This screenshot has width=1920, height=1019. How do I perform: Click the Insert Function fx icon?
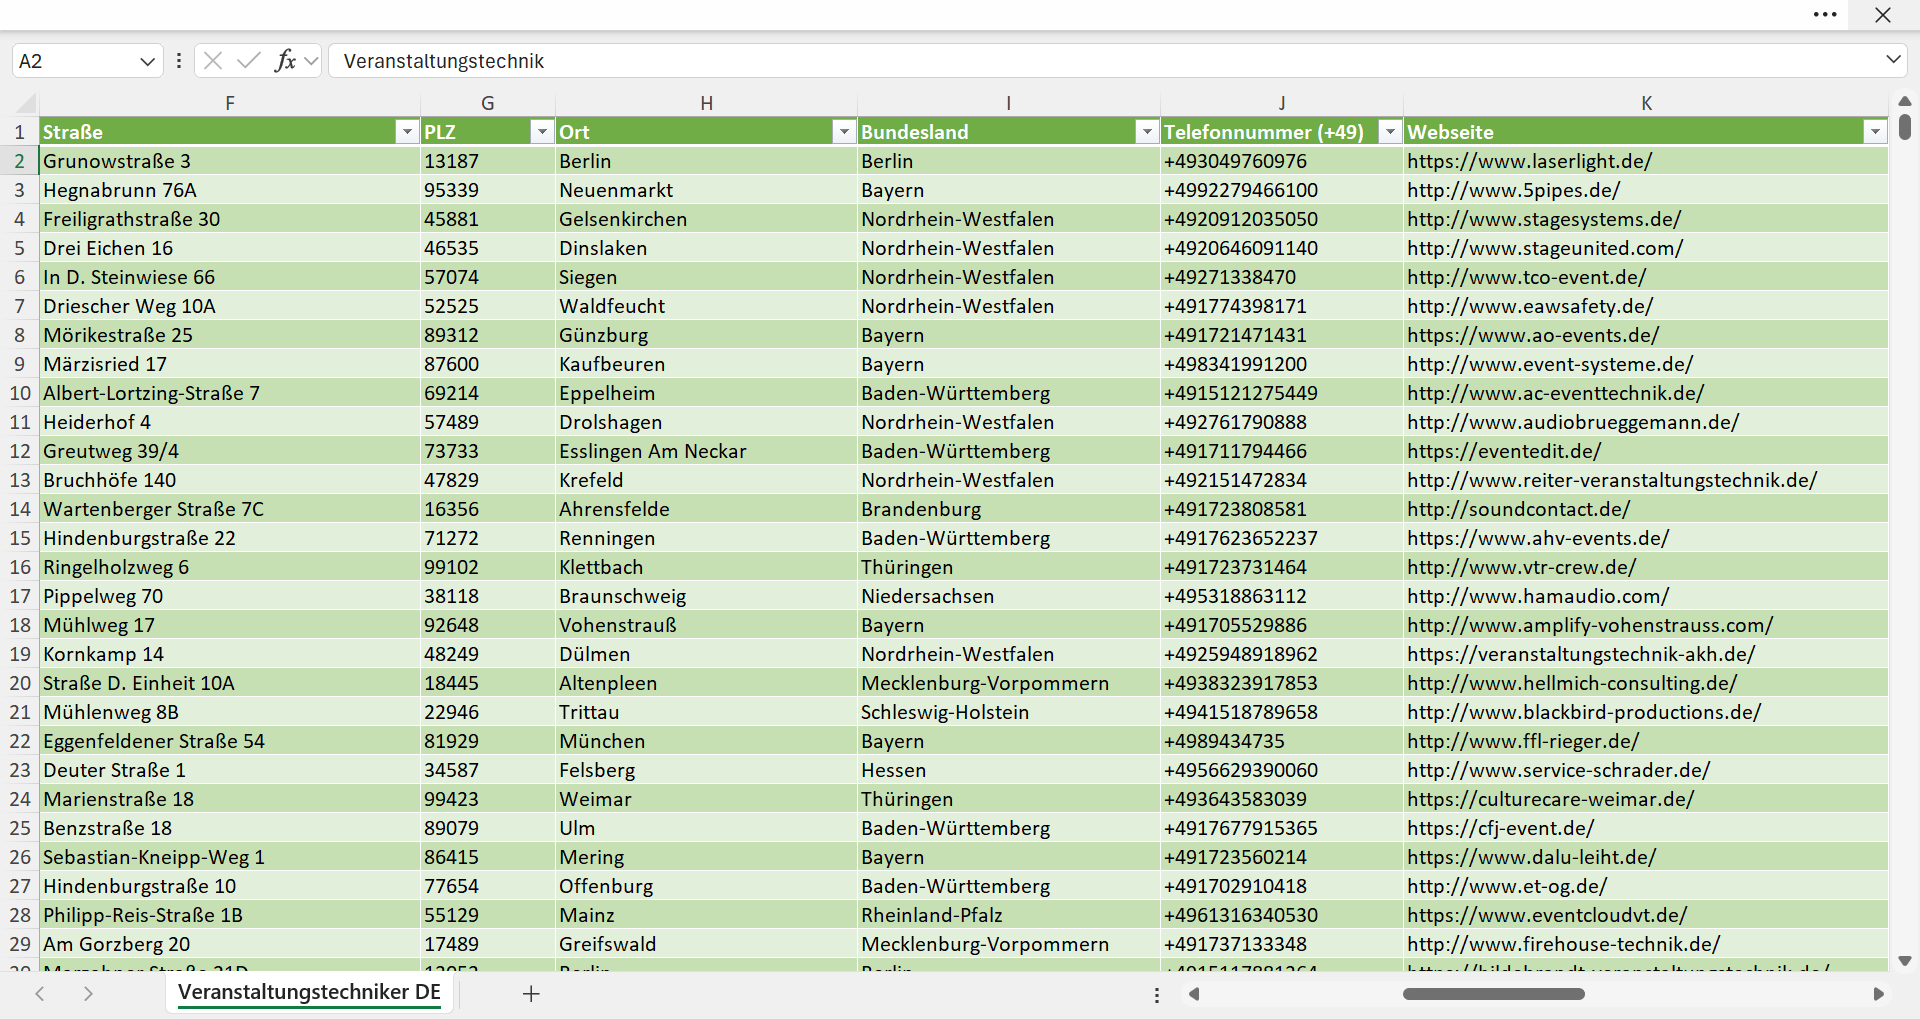(285, 61)
